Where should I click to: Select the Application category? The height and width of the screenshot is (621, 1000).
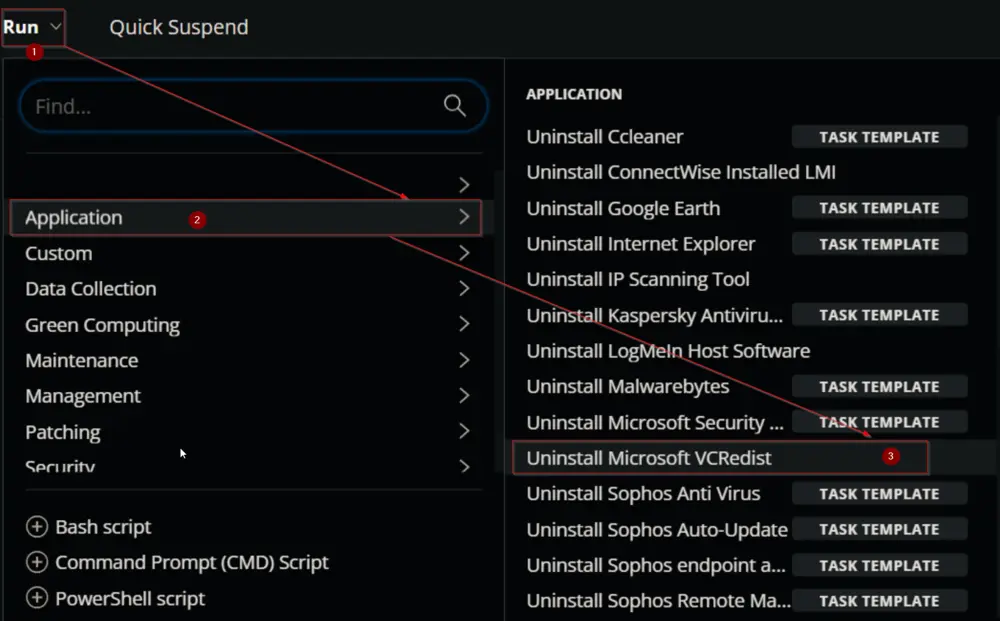coord(246,217)
